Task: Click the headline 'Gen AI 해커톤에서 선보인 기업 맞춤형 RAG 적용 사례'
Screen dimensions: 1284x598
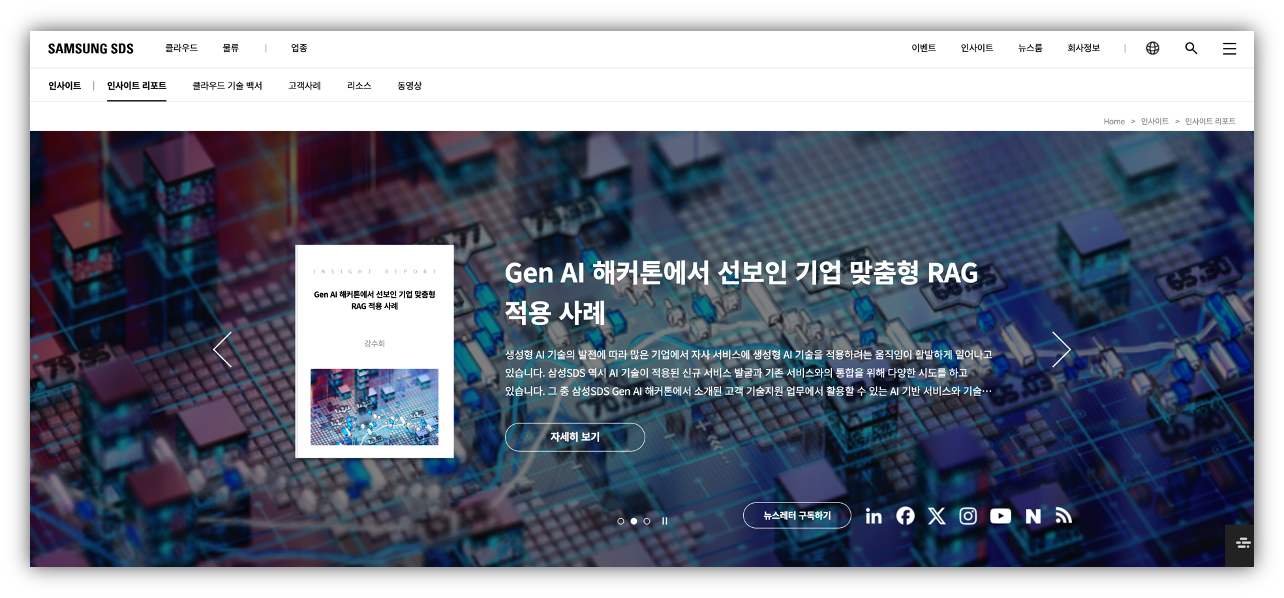Action: coord(741,292)
